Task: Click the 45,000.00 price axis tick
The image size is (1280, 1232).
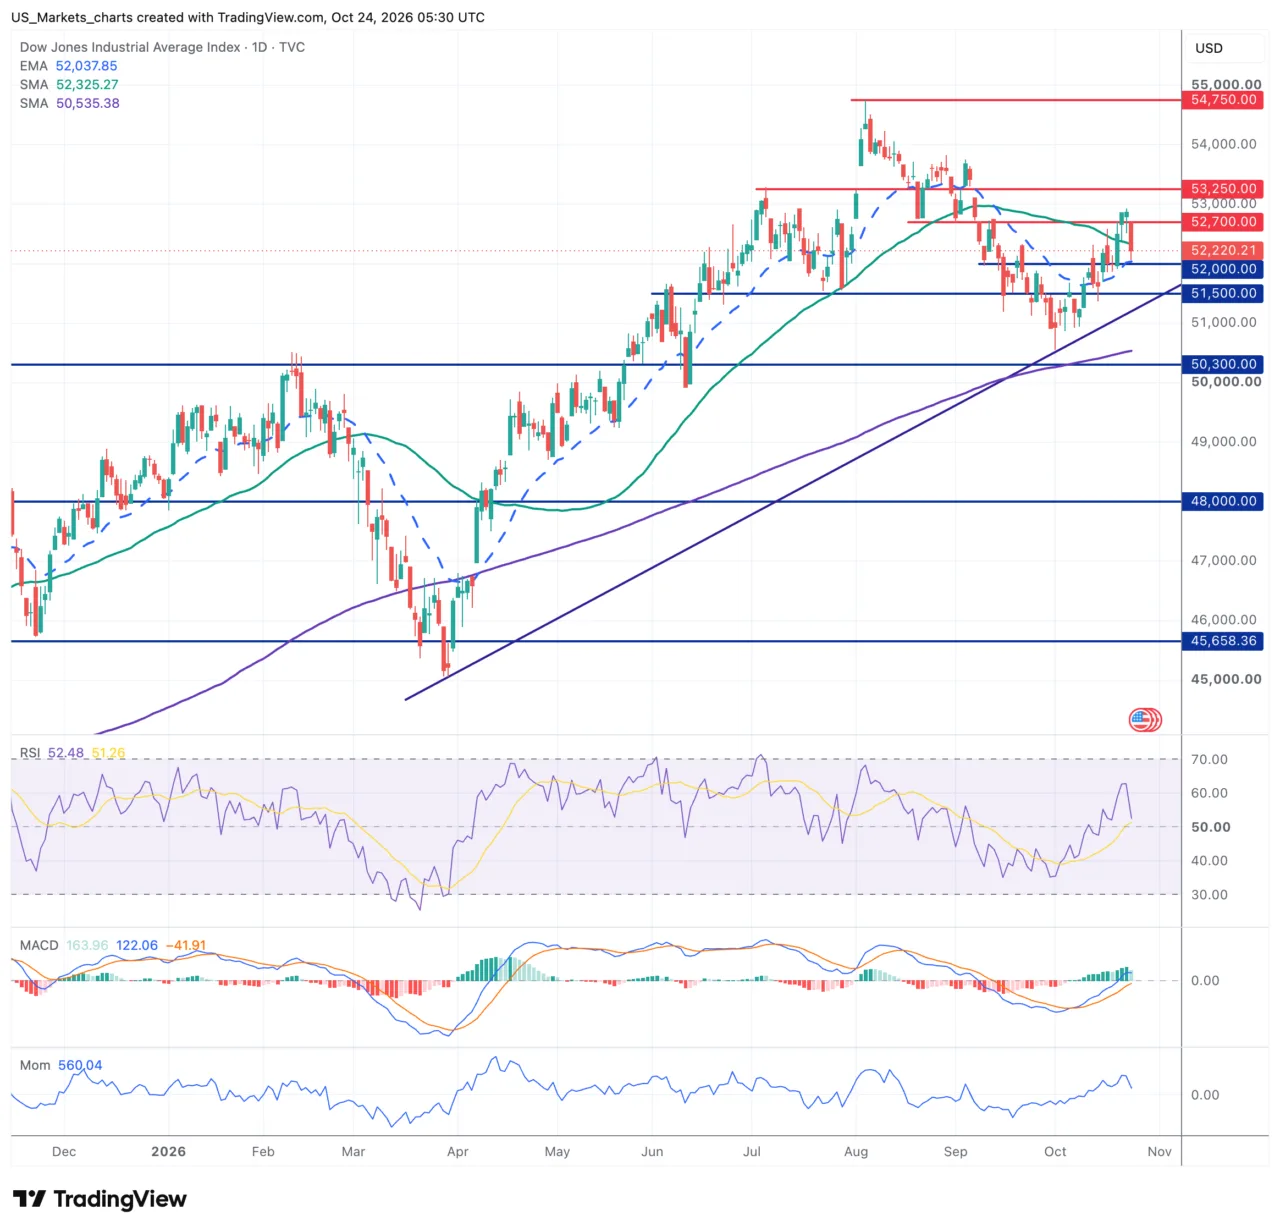Action: (1225, 679)
